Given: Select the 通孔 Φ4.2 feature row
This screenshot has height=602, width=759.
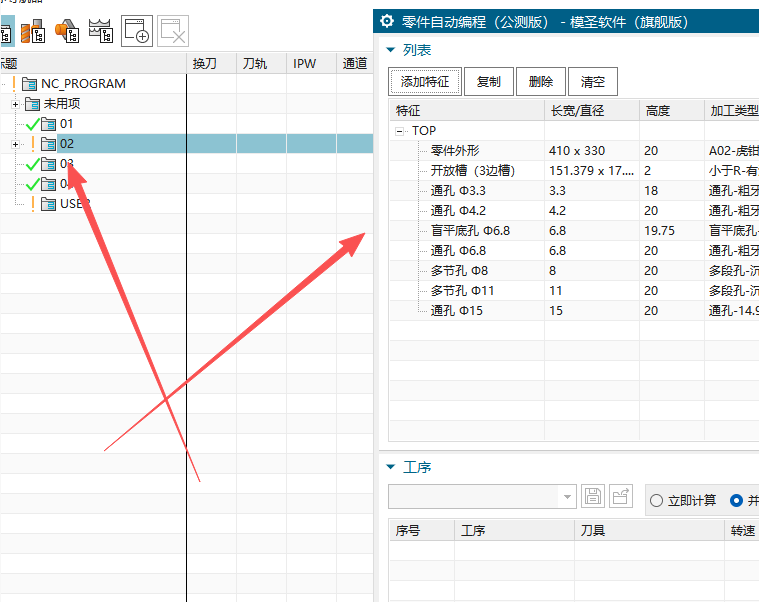Looking at the screenshot, I should (458, 211).
